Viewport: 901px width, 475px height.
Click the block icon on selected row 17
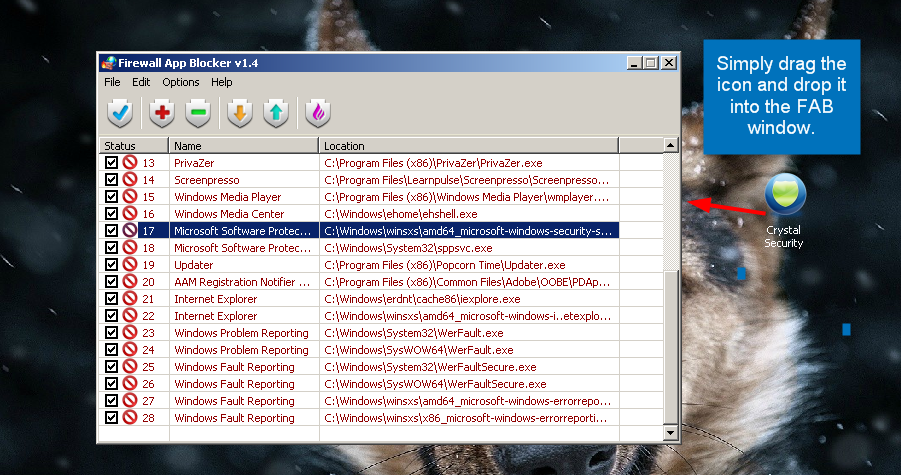130,231
